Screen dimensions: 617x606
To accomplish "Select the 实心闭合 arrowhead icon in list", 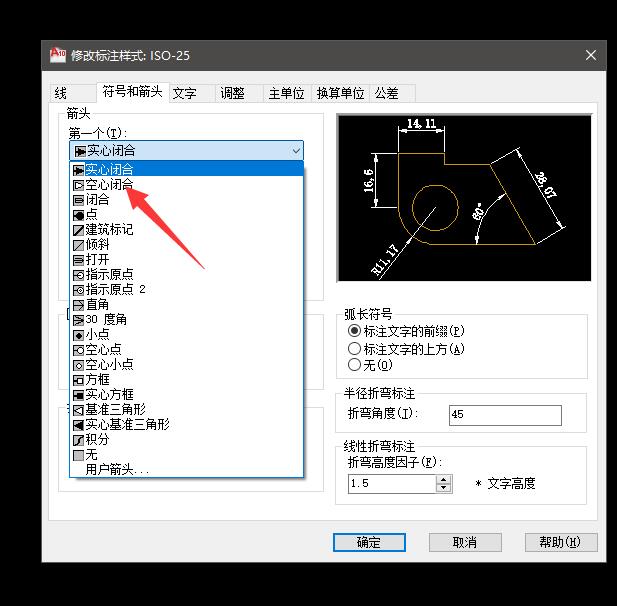I will (x=79, y=170).
